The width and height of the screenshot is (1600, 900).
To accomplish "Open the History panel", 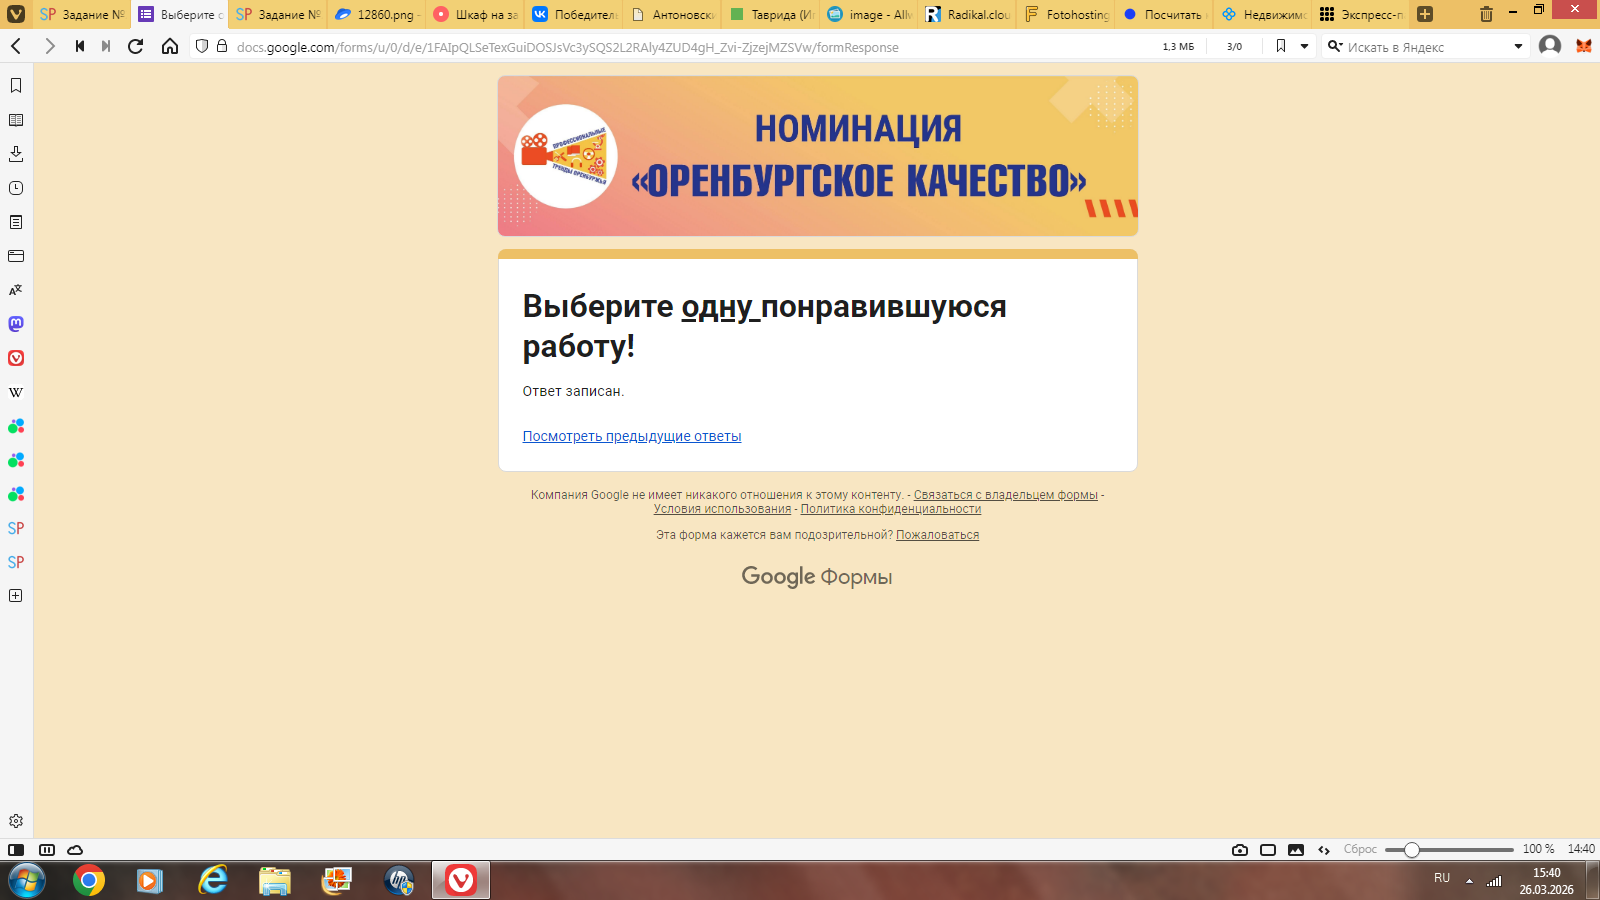I will coord(16,188).
